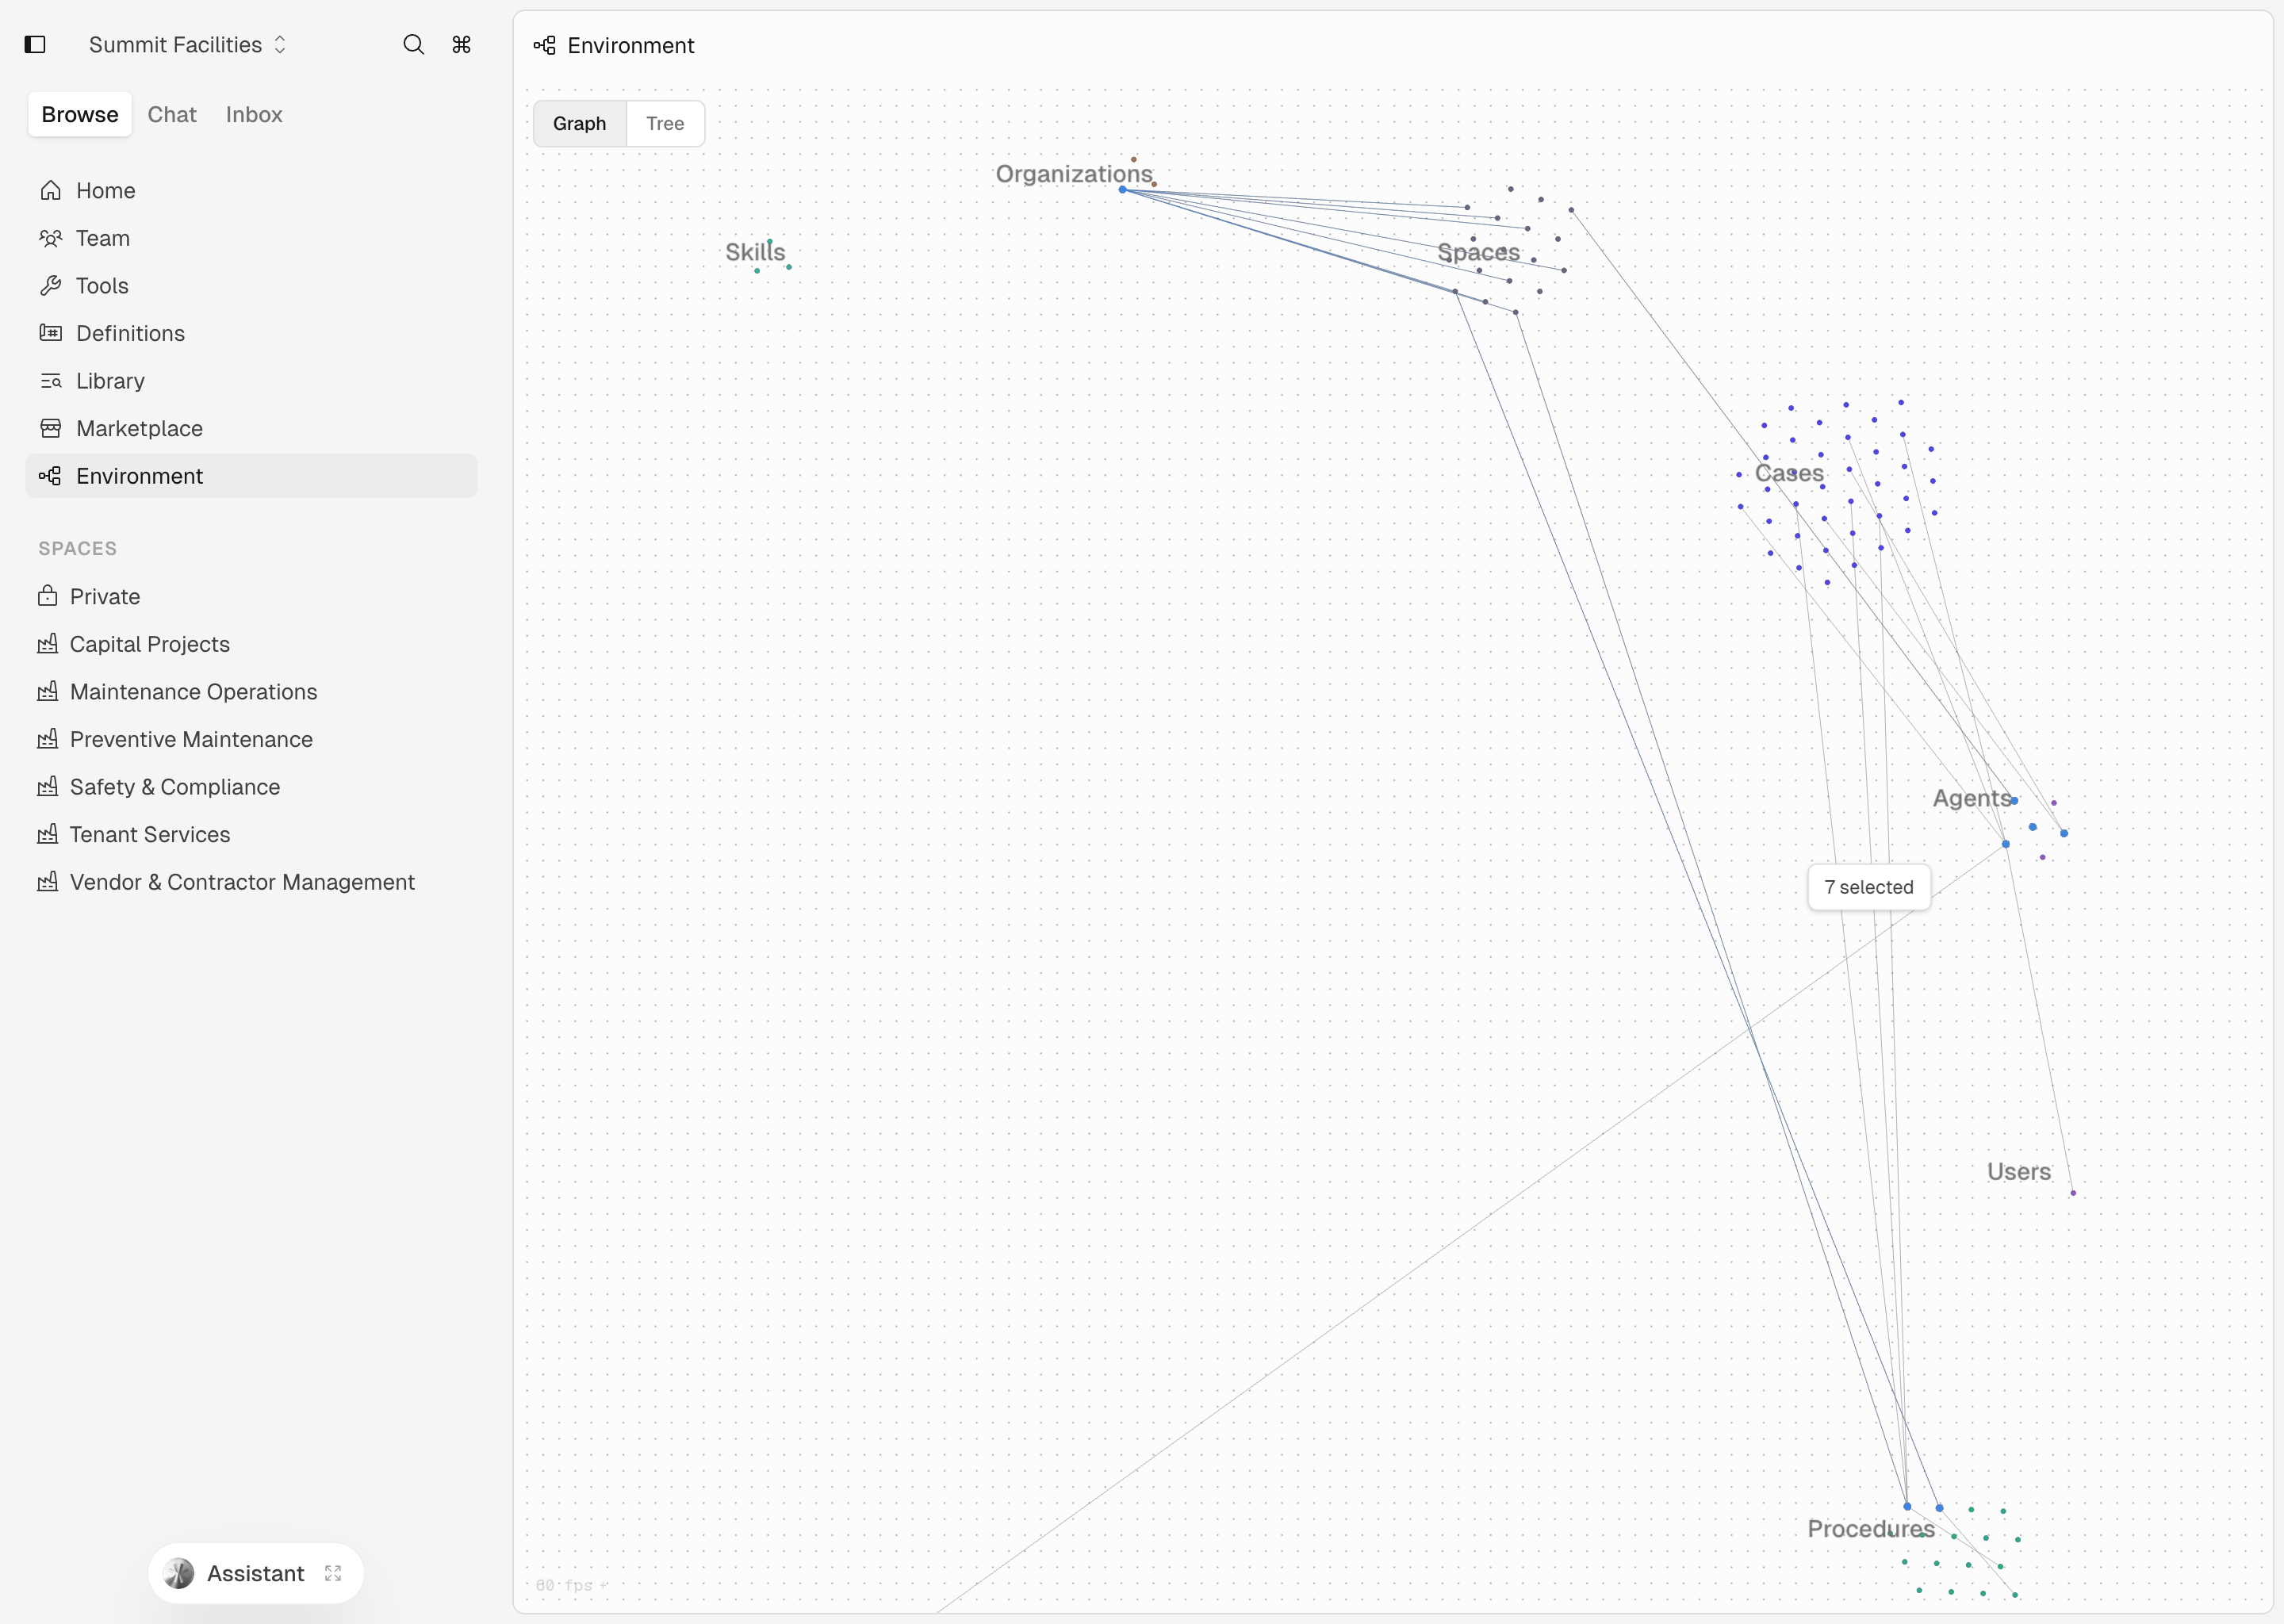Collapse the sidebar panel
This screenshot has height=1624, width=2284.
tap(36, 44)
